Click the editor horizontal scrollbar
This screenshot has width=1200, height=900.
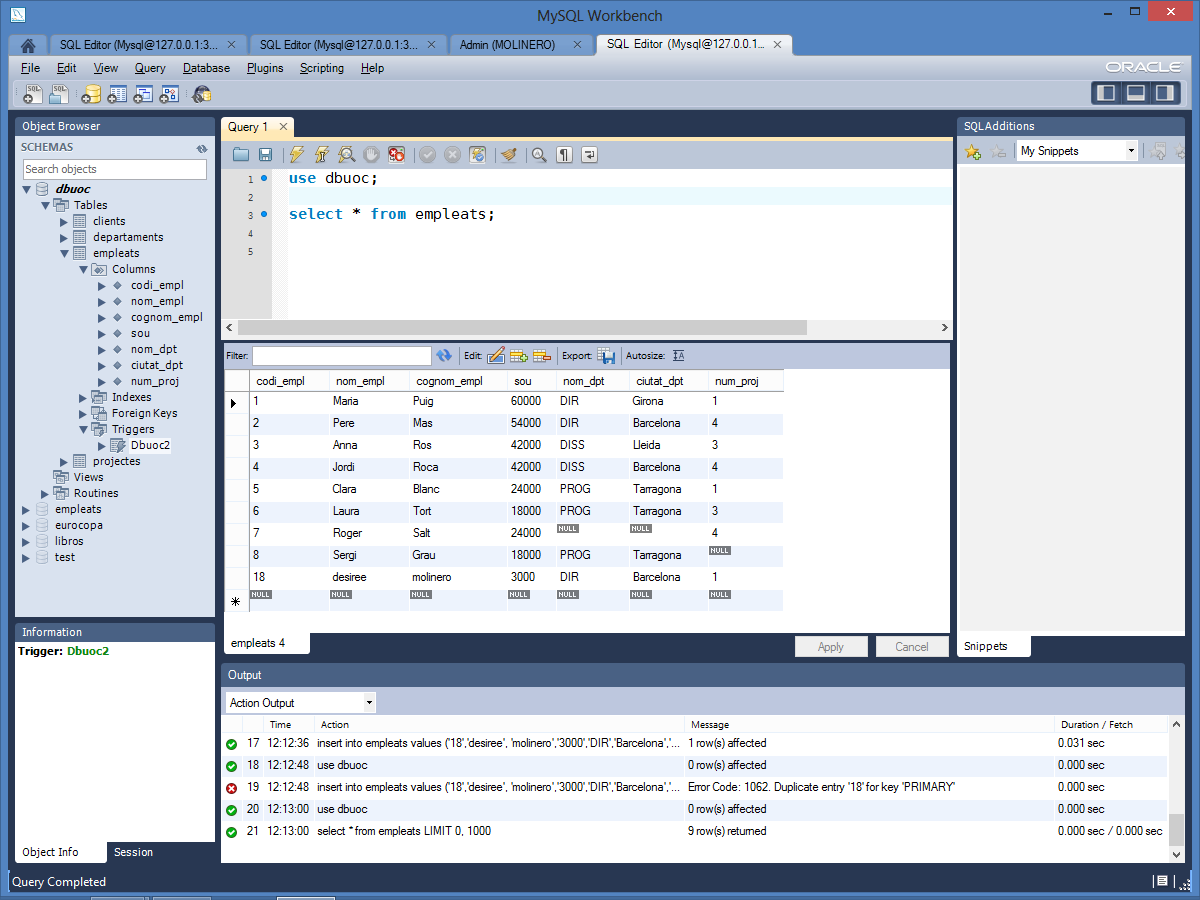[522, 328]
